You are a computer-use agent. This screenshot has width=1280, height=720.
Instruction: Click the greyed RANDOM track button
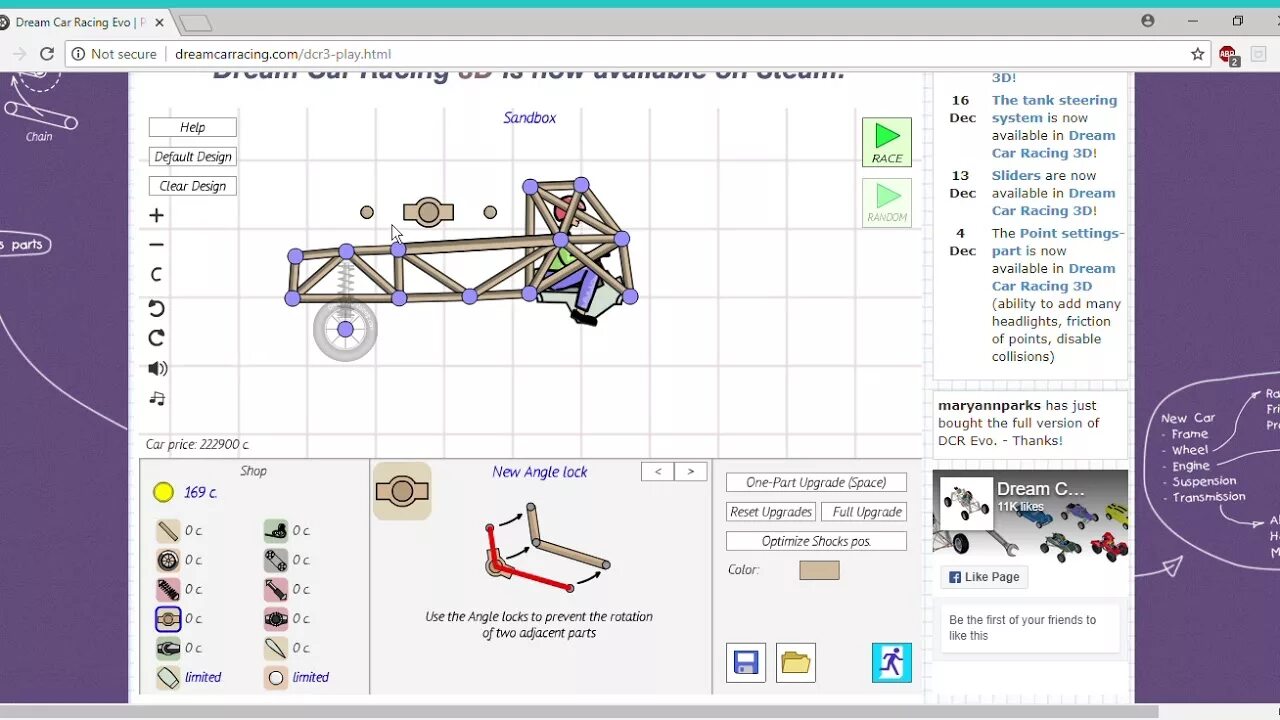[887, 202]
